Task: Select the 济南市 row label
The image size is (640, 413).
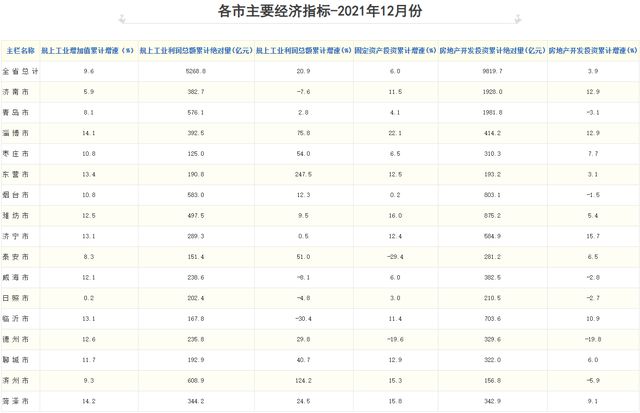Action: [x=16, y=92]
